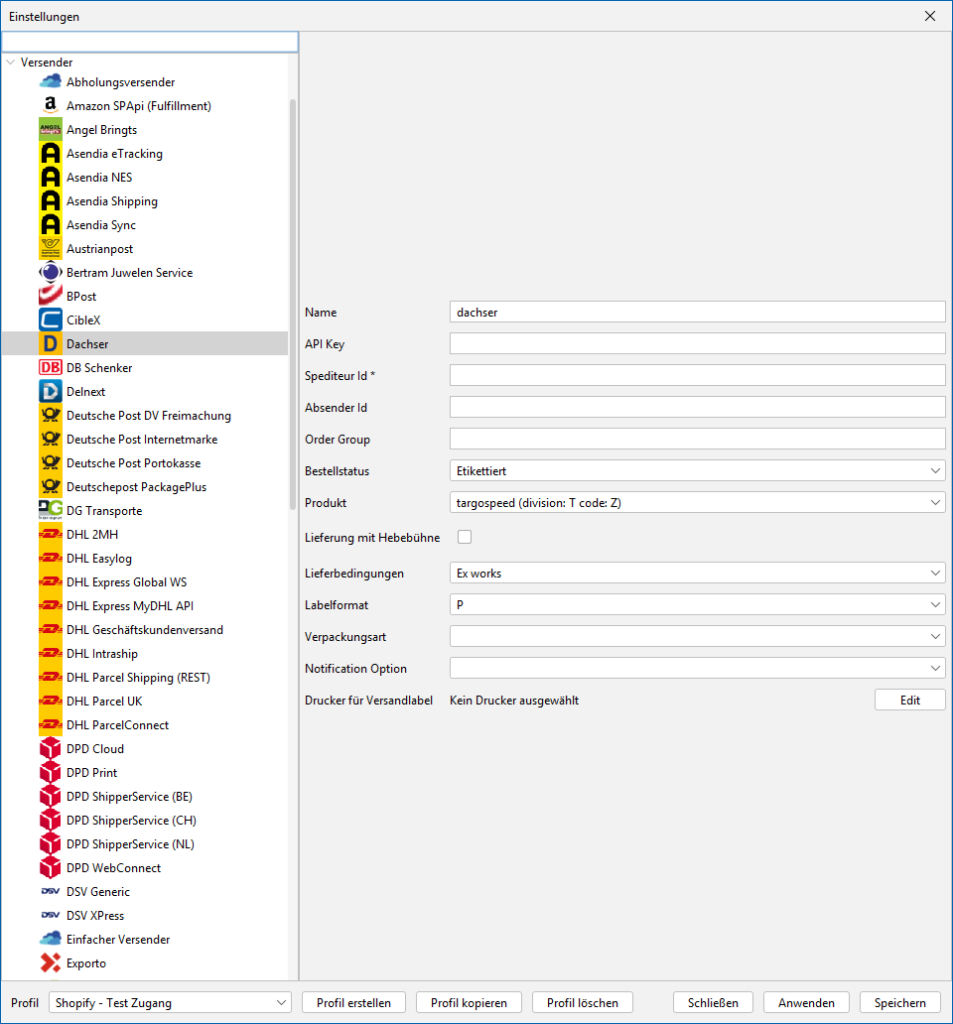Click the DB Schenker logo icon
This screenshot has width=953, height=1024.
[50, 368]
